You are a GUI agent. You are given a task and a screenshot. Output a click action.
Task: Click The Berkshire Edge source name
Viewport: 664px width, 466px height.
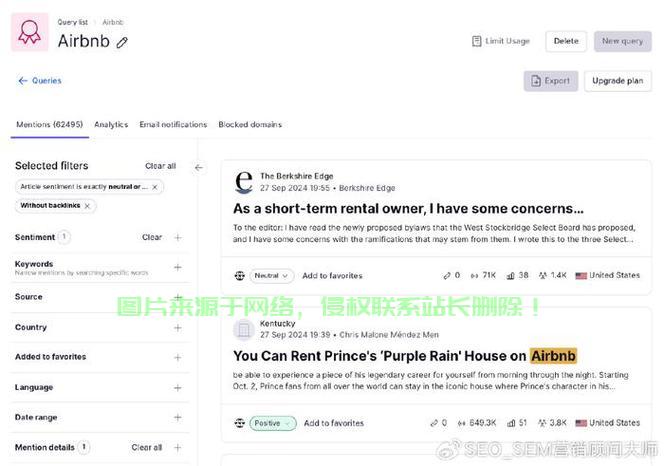(x=296, y=176)
